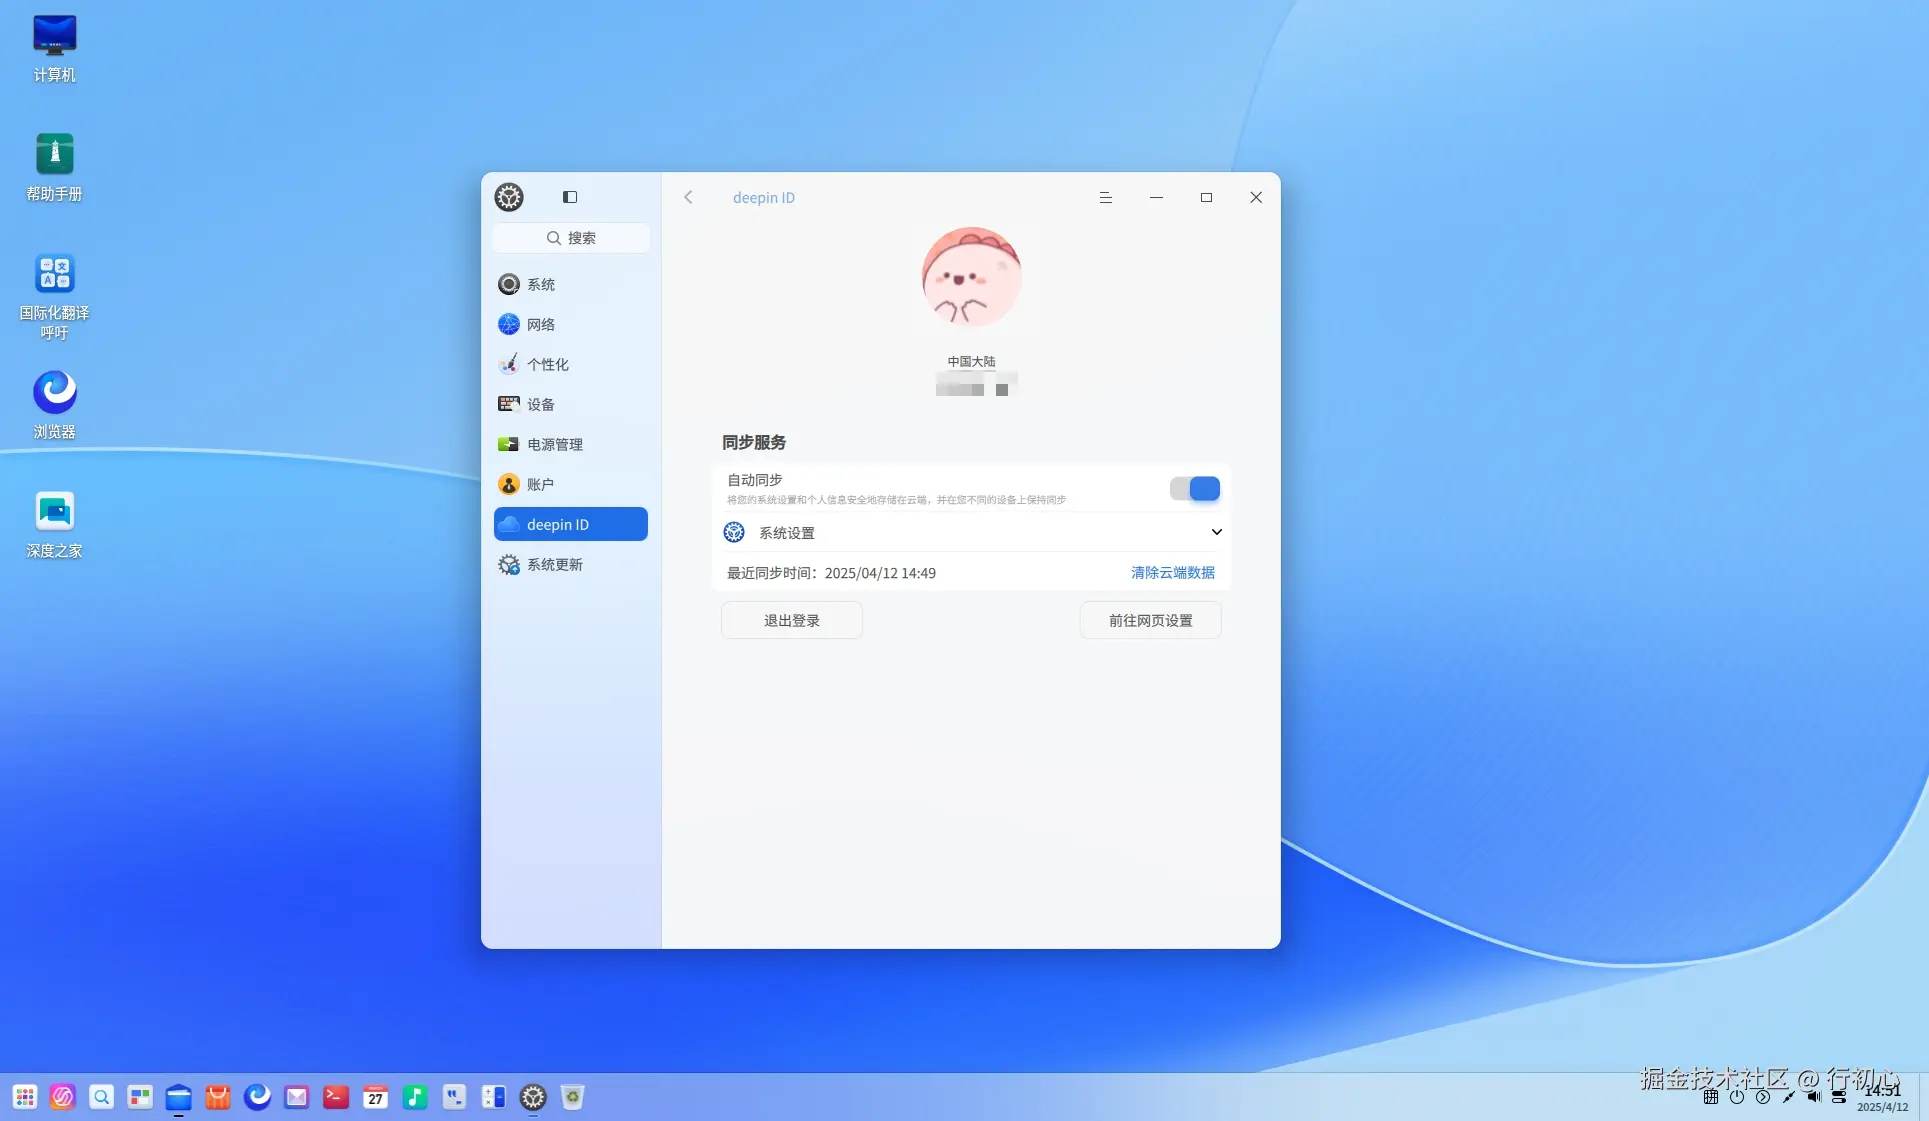Click 退出登录 (Log out) button

[791, 620]
